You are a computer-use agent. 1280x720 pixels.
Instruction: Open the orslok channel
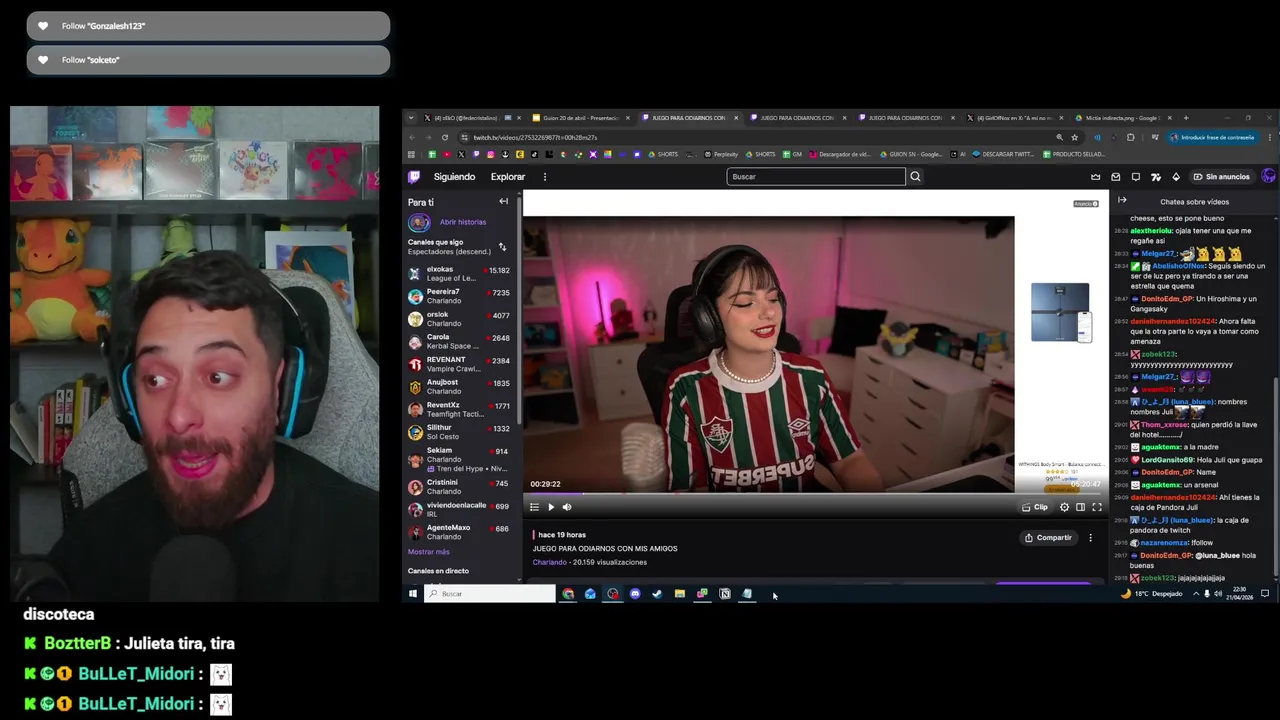(x=459, y=319)
